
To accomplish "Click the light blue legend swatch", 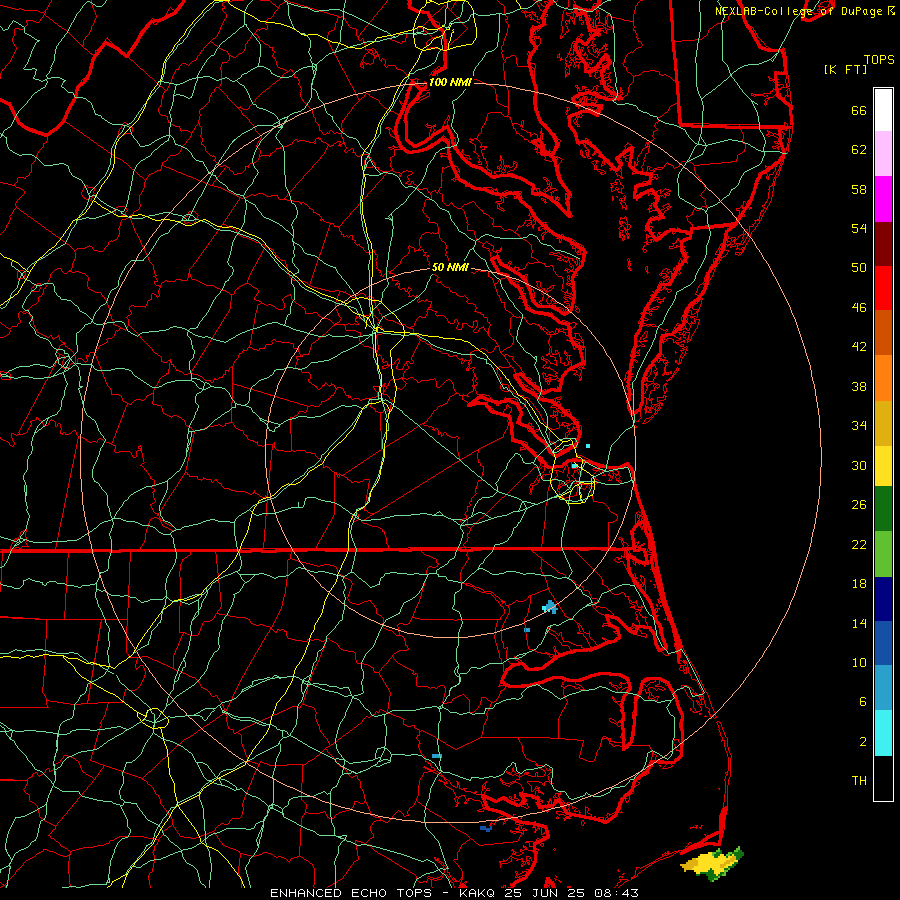I will click(883, 688).
